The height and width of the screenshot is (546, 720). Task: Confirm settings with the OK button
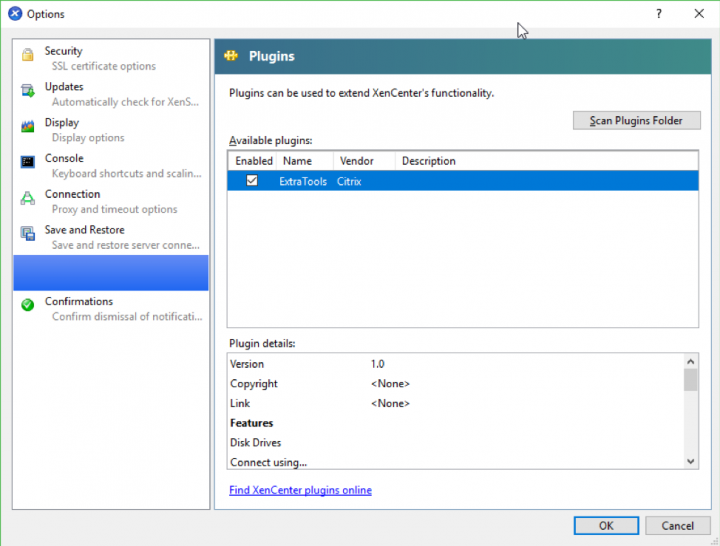click(x=606, y=525)
